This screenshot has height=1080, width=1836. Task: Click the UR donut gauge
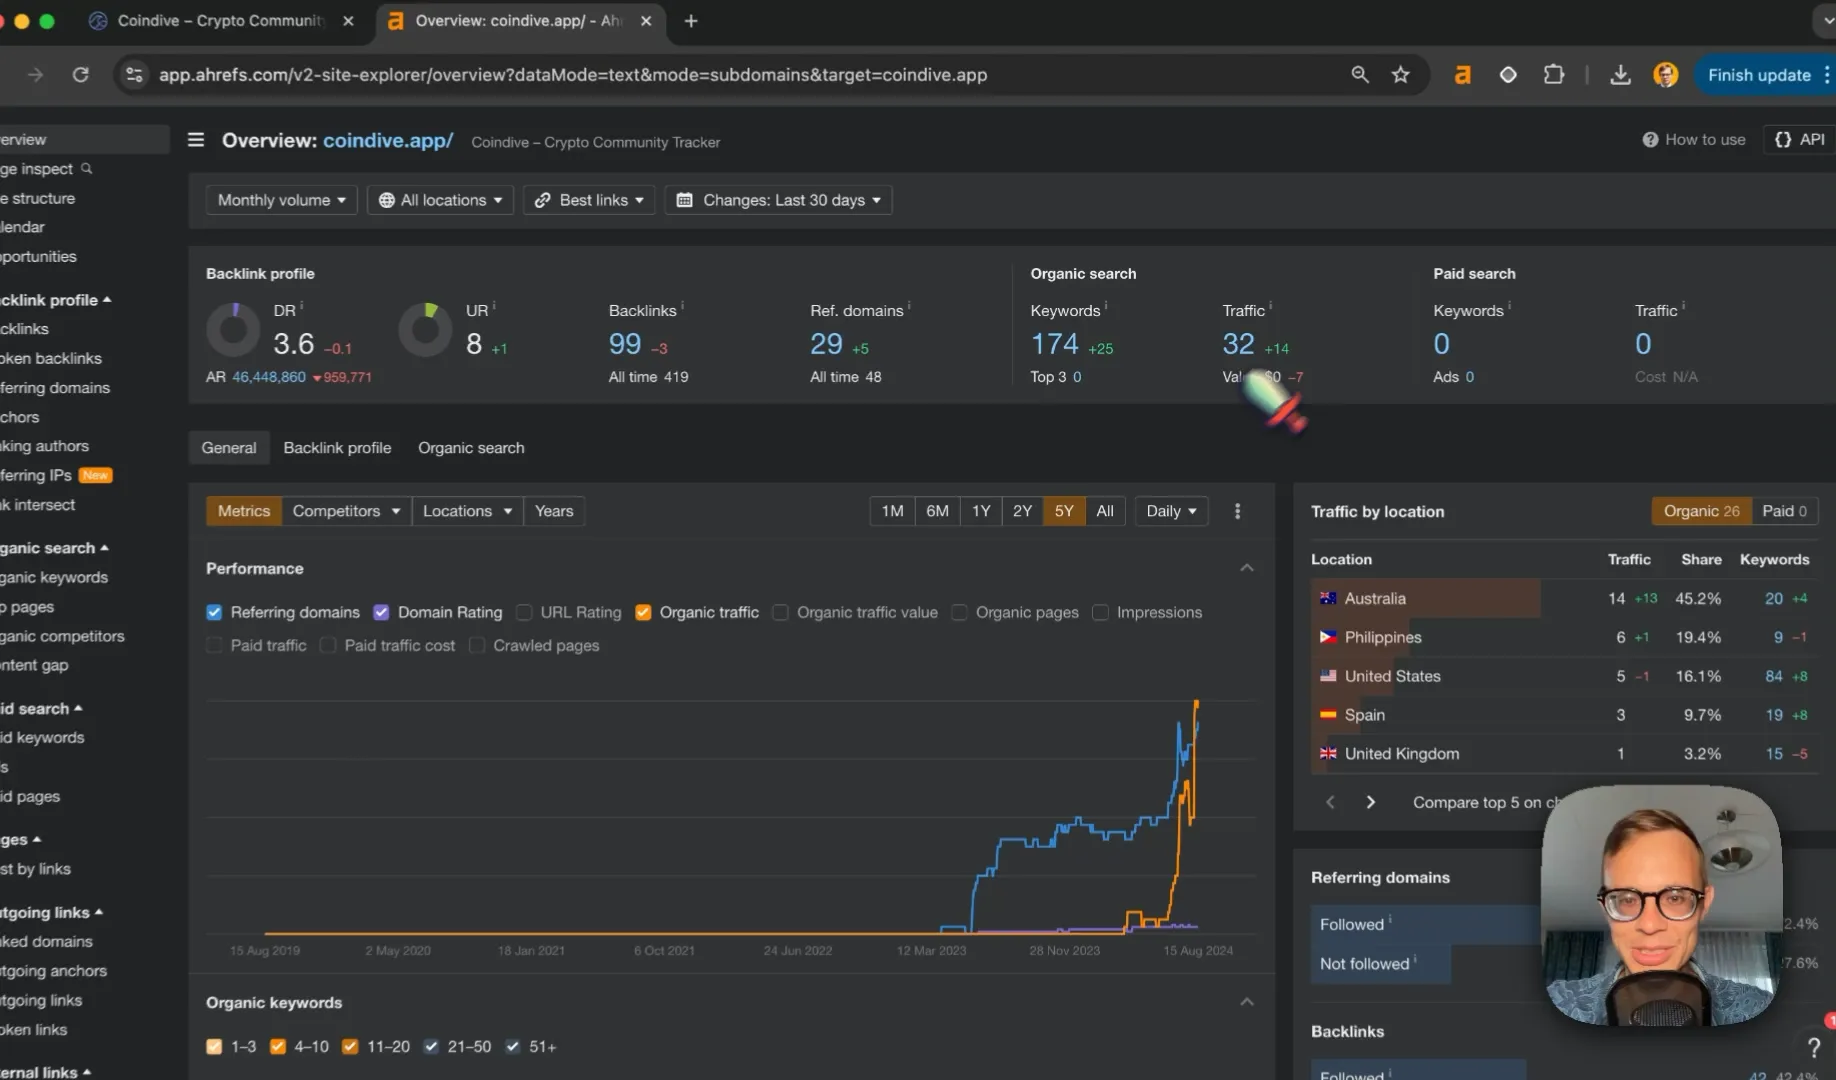click(x=425, y=330)
